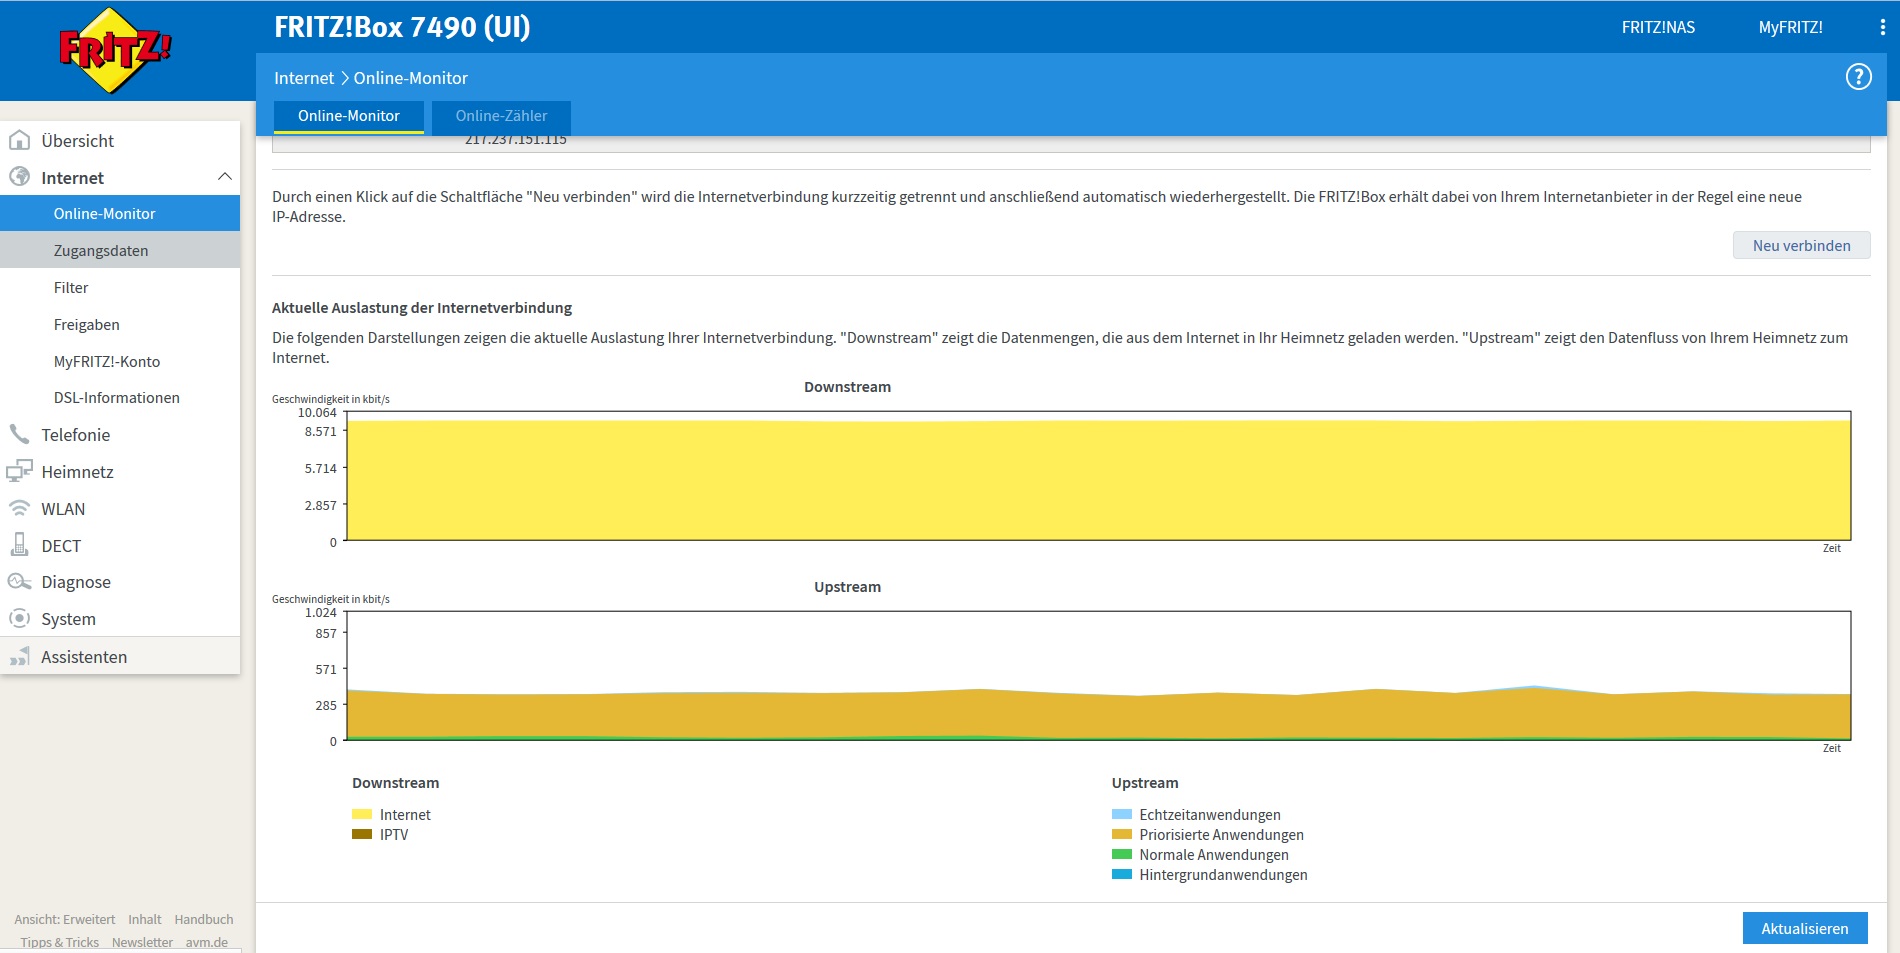
Task: Open the three-dot options menu
Action: 1882,28
